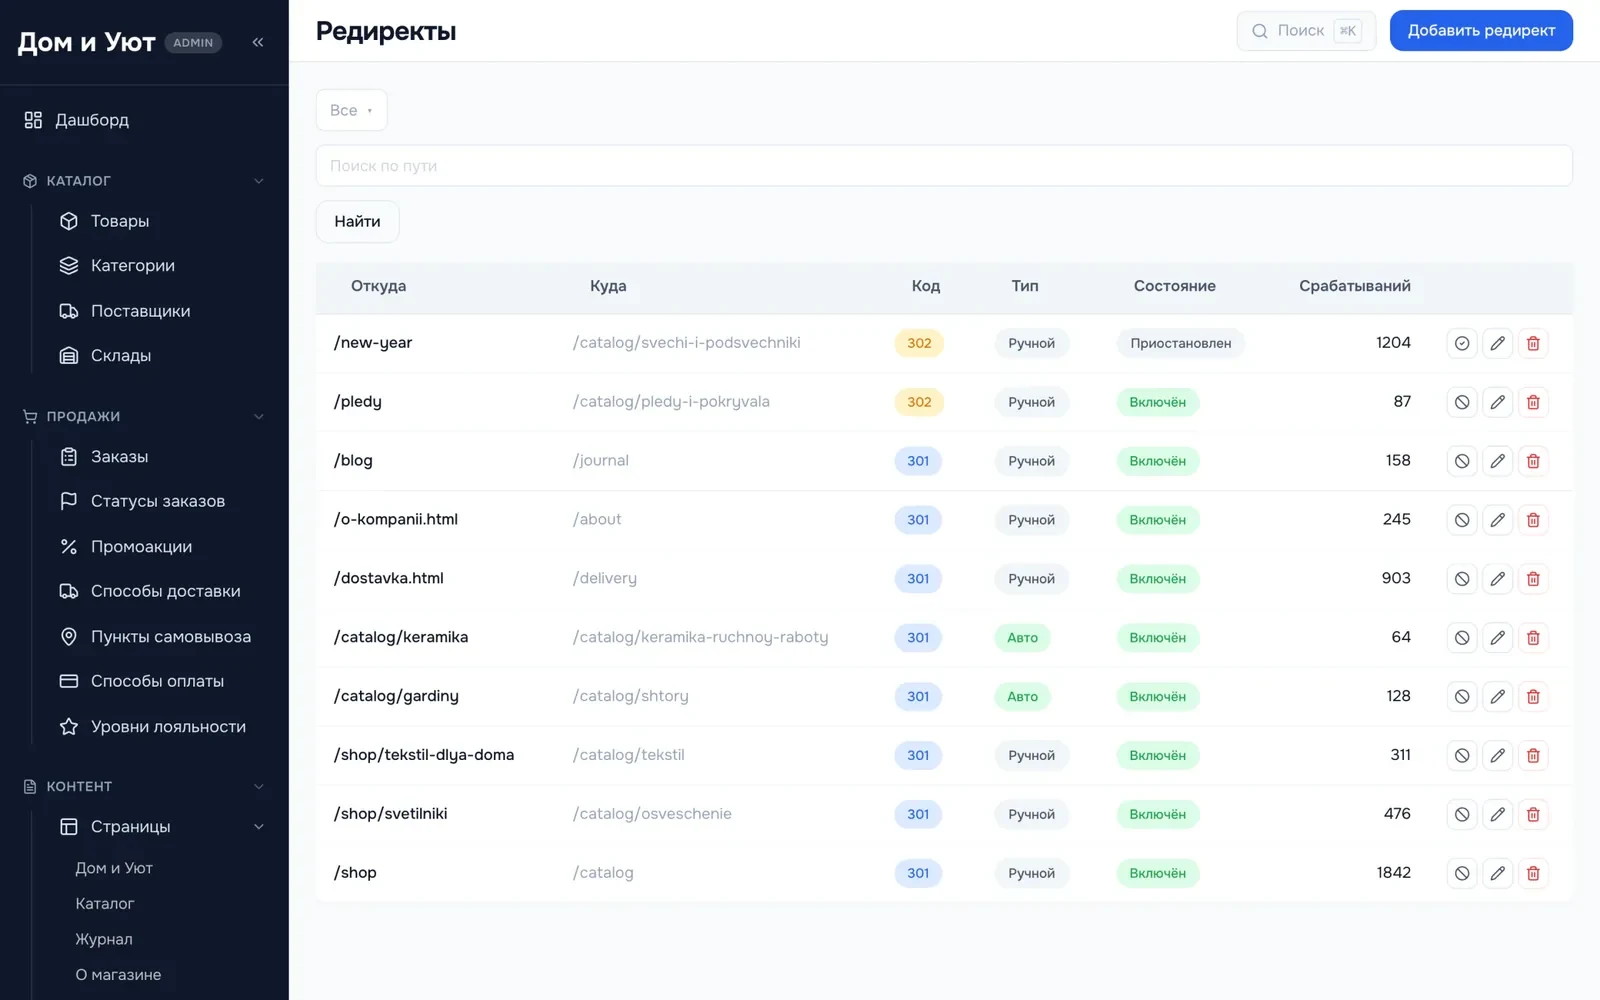Viewport: 1600px width, 1000px height.
Task: Disable the /blog redirect
Action: pos(1462,461)
